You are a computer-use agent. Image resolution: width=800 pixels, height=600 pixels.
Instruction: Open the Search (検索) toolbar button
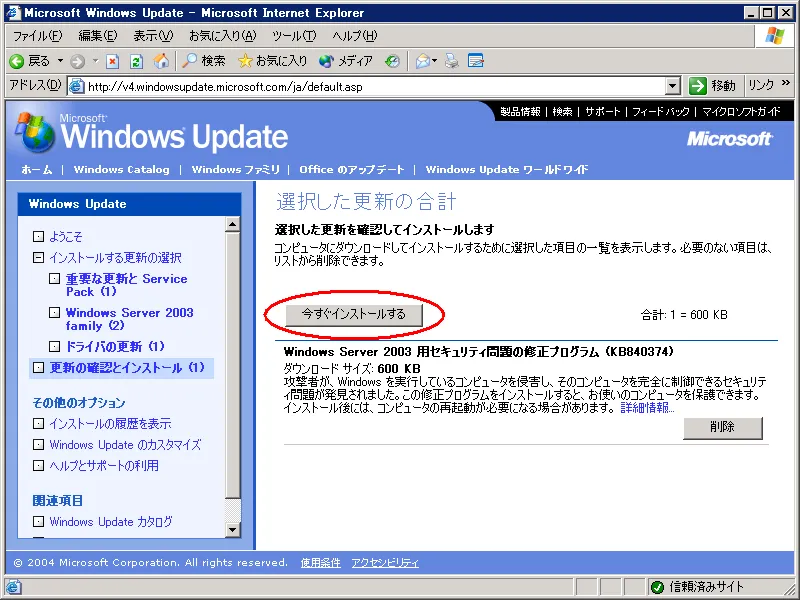point(204,61)
